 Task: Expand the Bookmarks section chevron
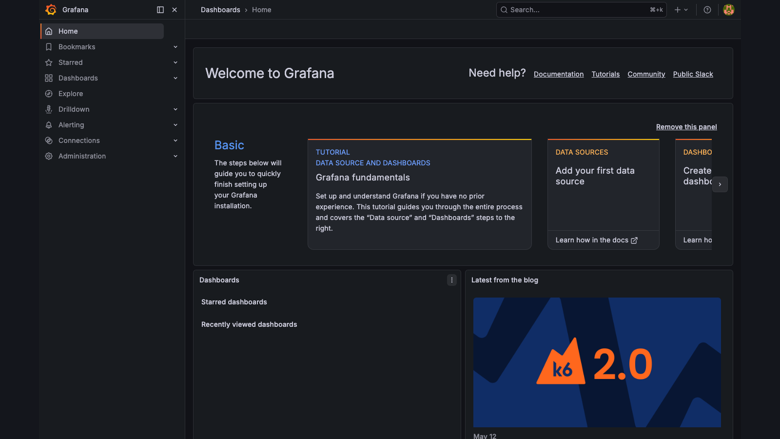[175, 47]
